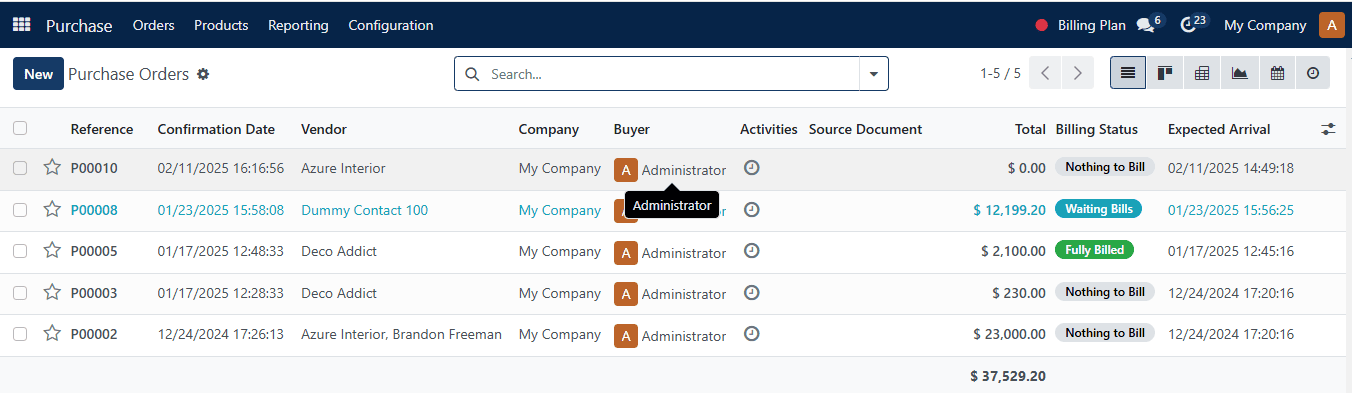Expand the search options dropdown arrow

click(x=874, y=74)
